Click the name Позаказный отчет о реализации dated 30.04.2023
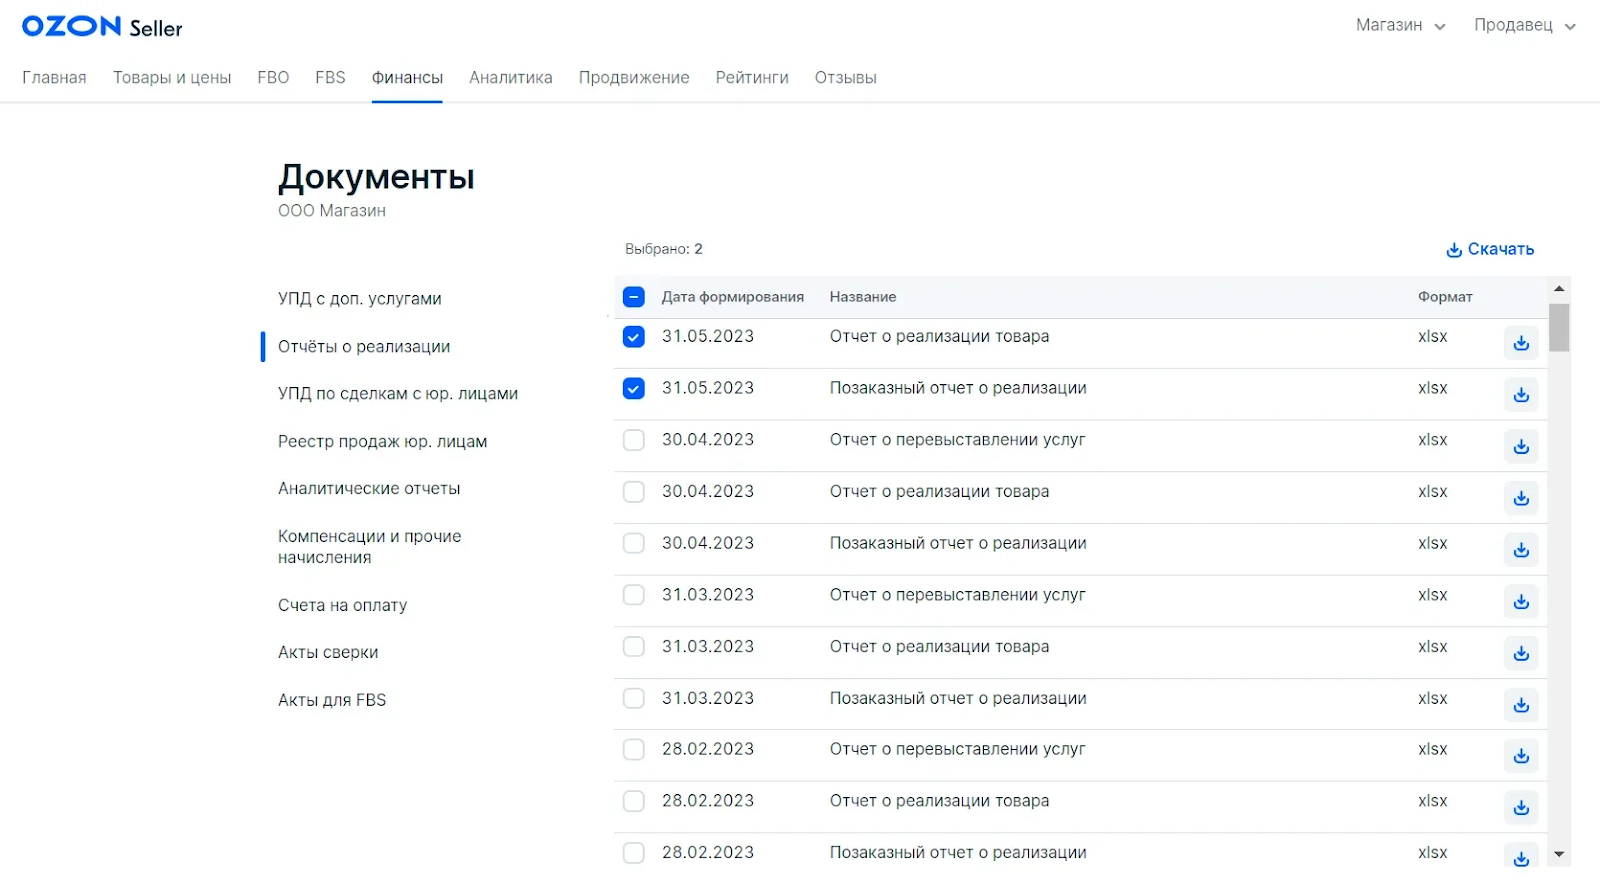1600x885 pixels. pyautogui.click(x=958, y=543)
